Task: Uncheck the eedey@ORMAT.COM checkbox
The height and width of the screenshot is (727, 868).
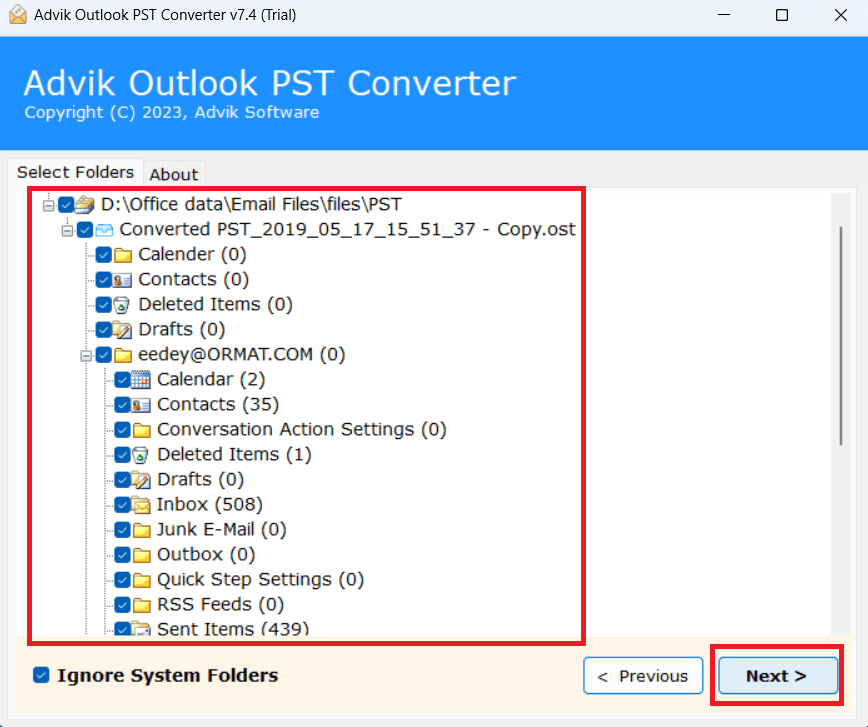Action: coord(104,355)
